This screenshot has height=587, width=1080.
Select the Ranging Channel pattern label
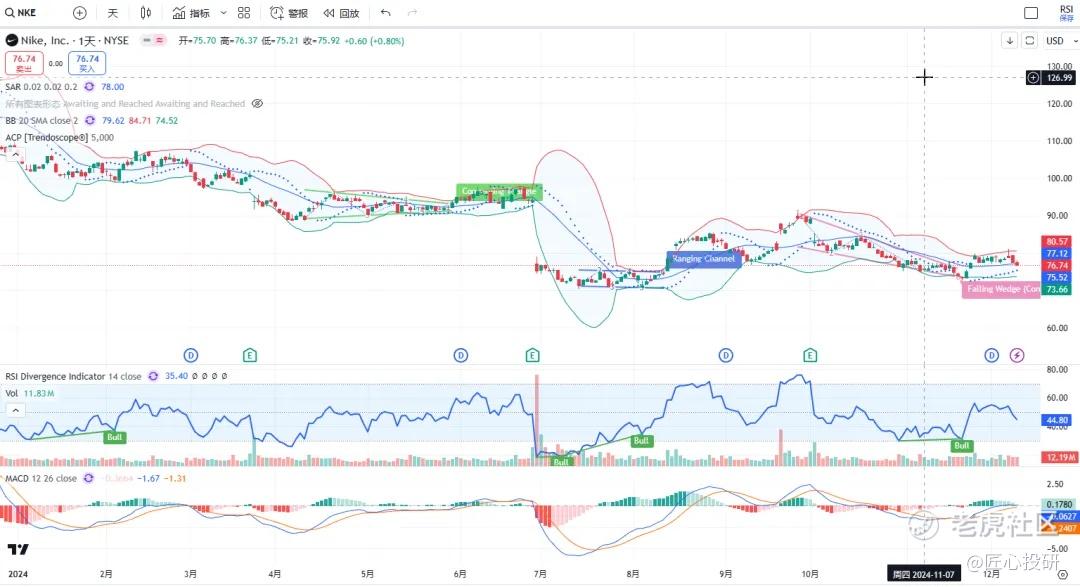pyautogui.click(x=704, y=259)
